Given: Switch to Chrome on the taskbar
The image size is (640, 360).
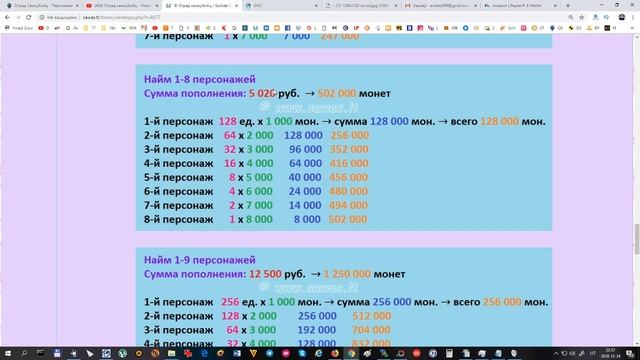Looking at the screenshot, I should [x=351, y=353].
